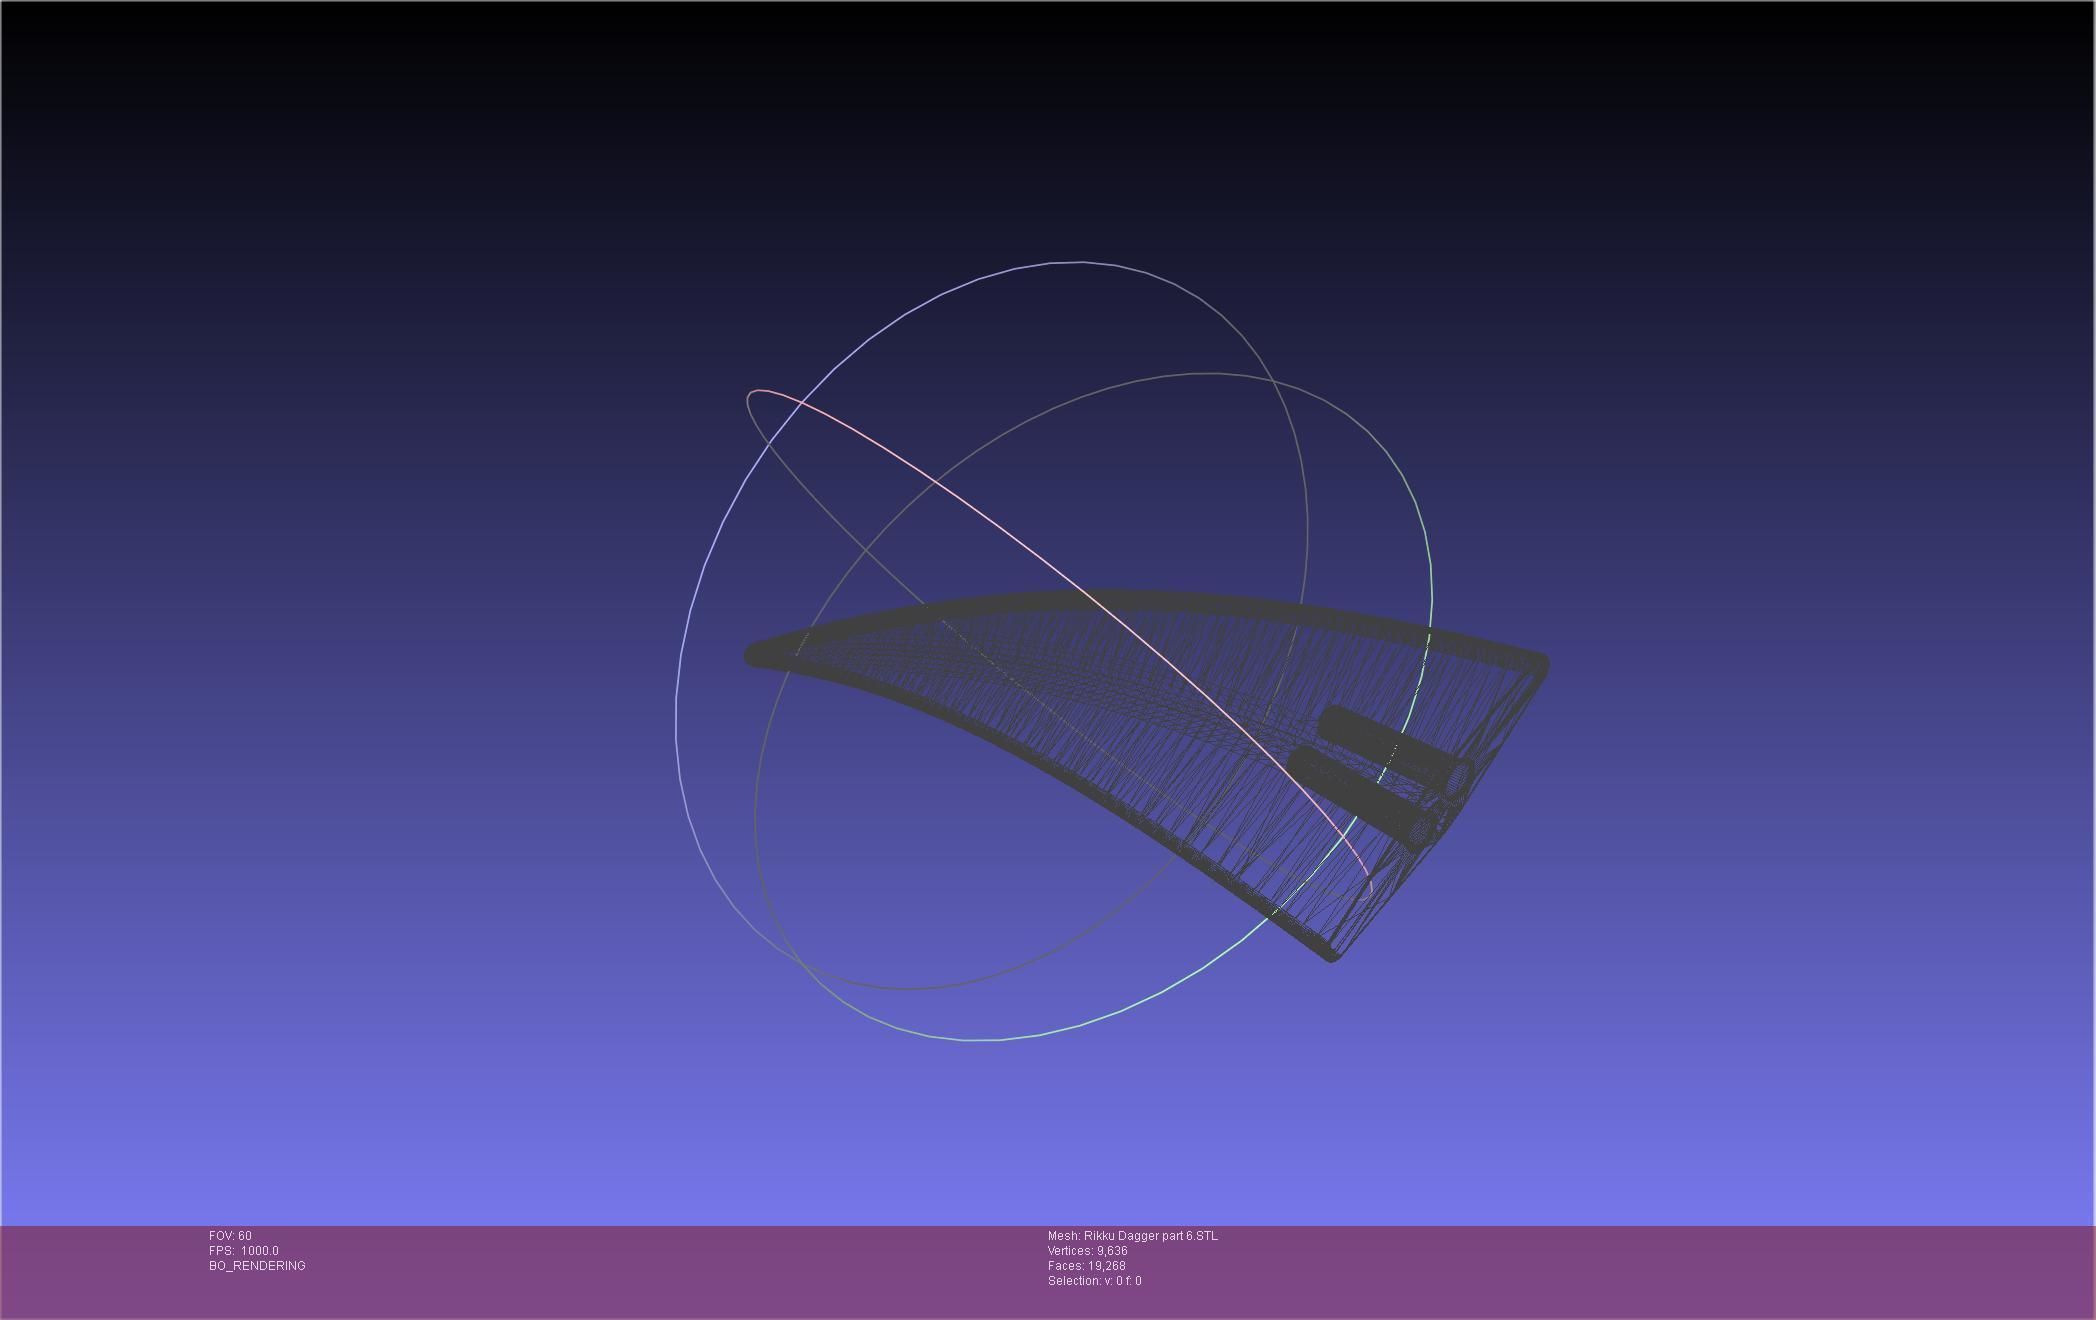This screenshot has height=1320, width=2096.
Task: Click the 'FOV: 60' status text
Action: (x=230, y=1236)
